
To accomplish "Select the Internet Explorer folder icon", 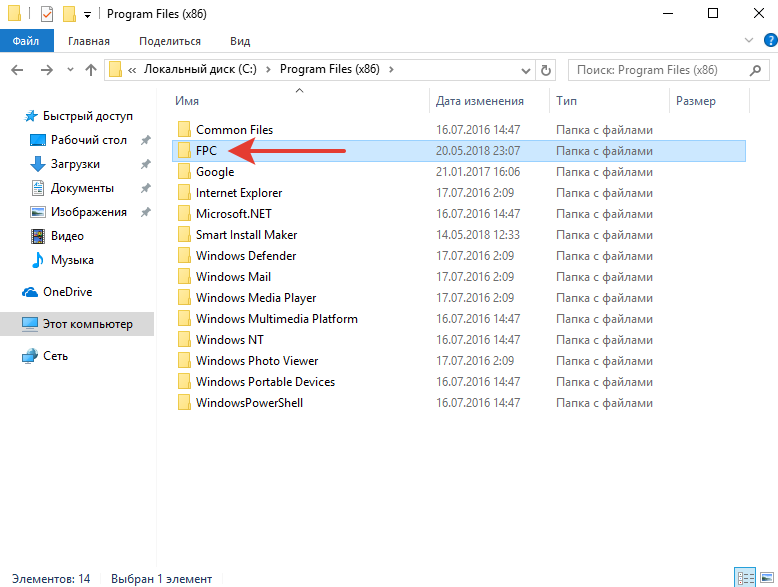I will pyautogui.click(x=184, y=193).
